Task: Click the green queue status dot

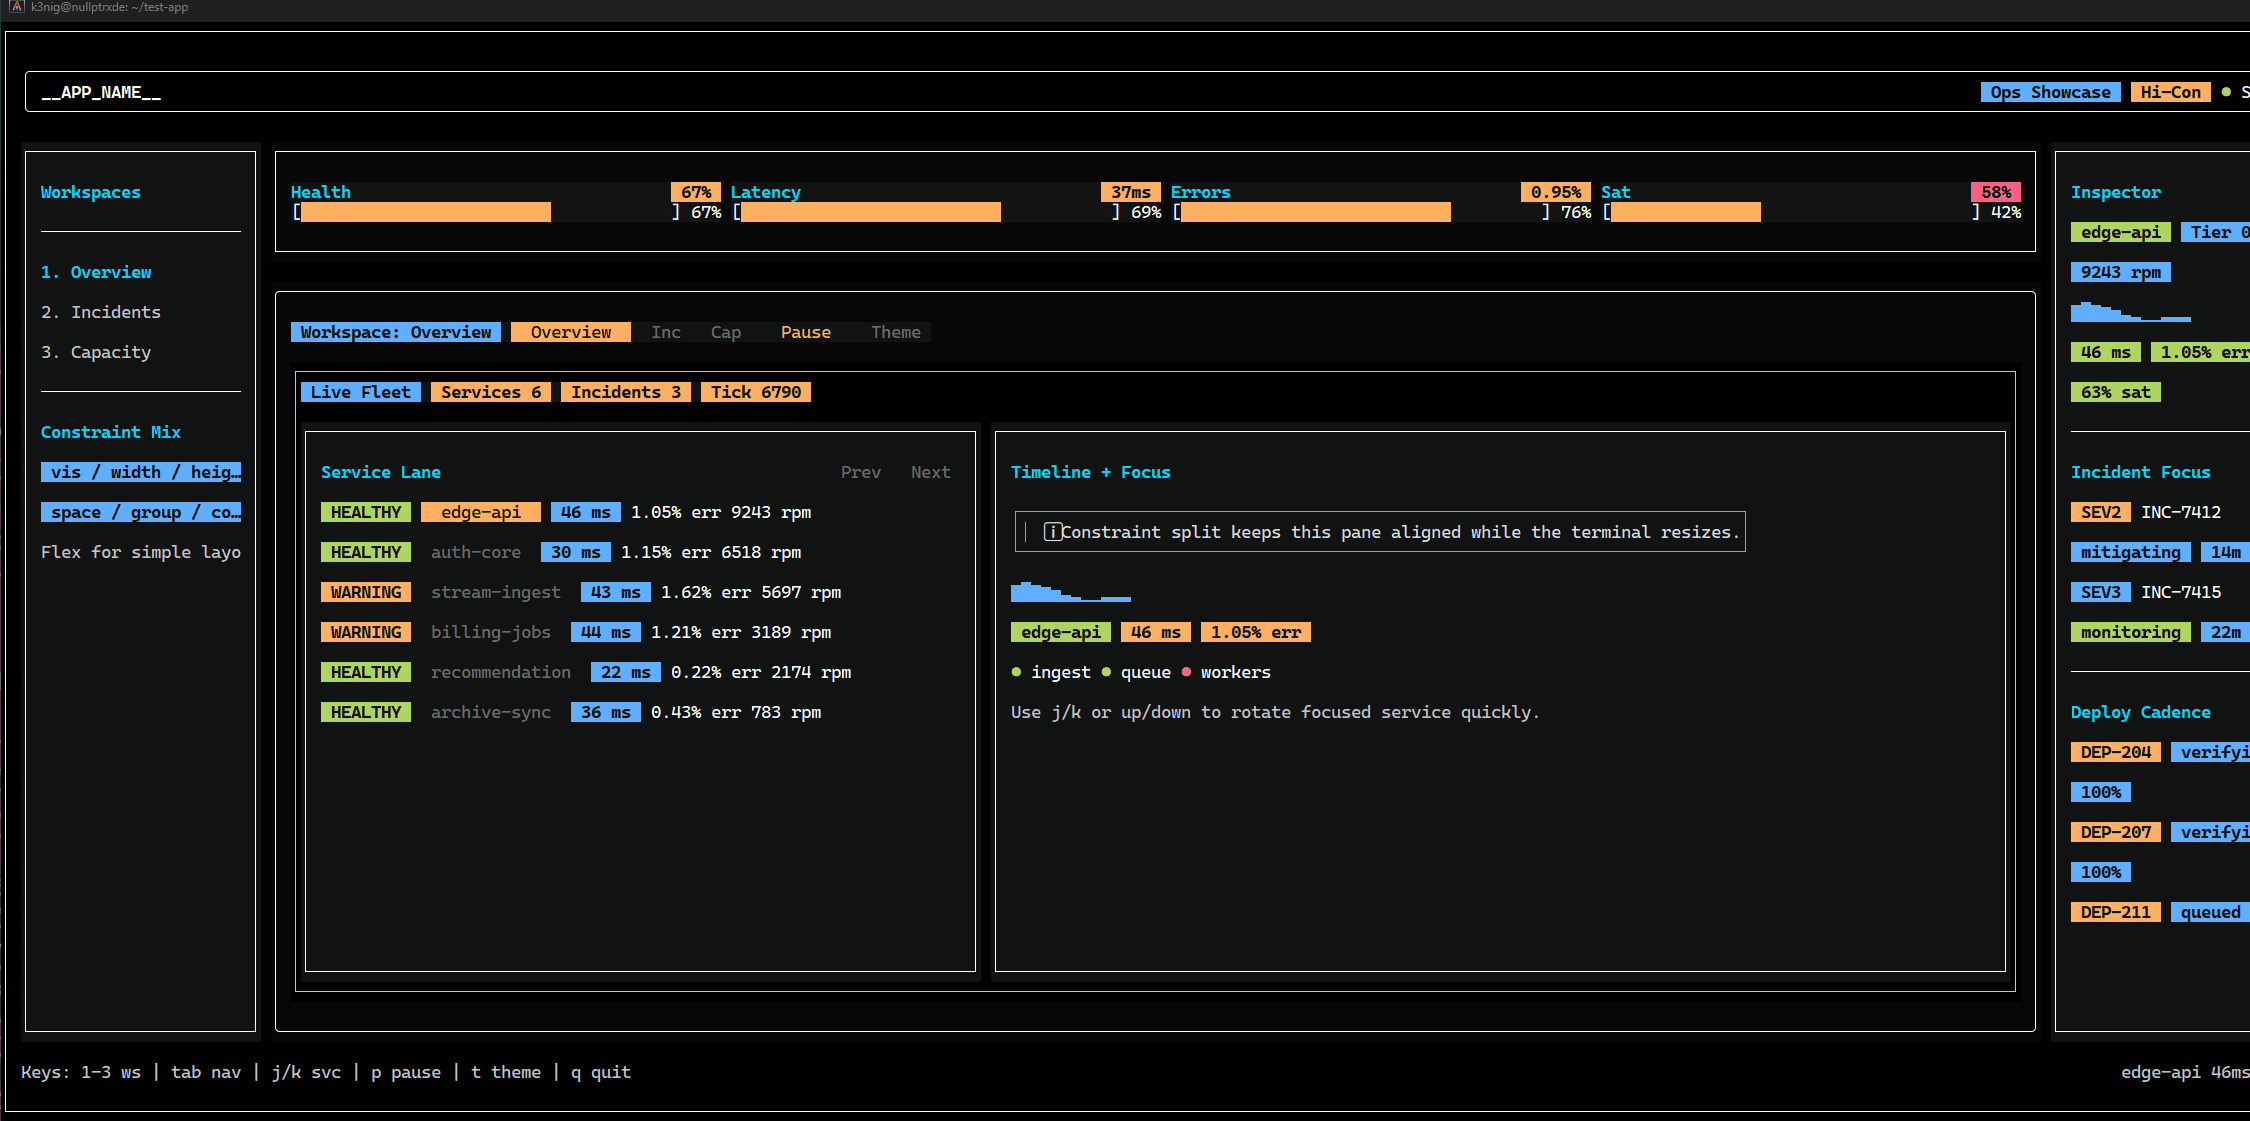Action: pos(1106,672)
